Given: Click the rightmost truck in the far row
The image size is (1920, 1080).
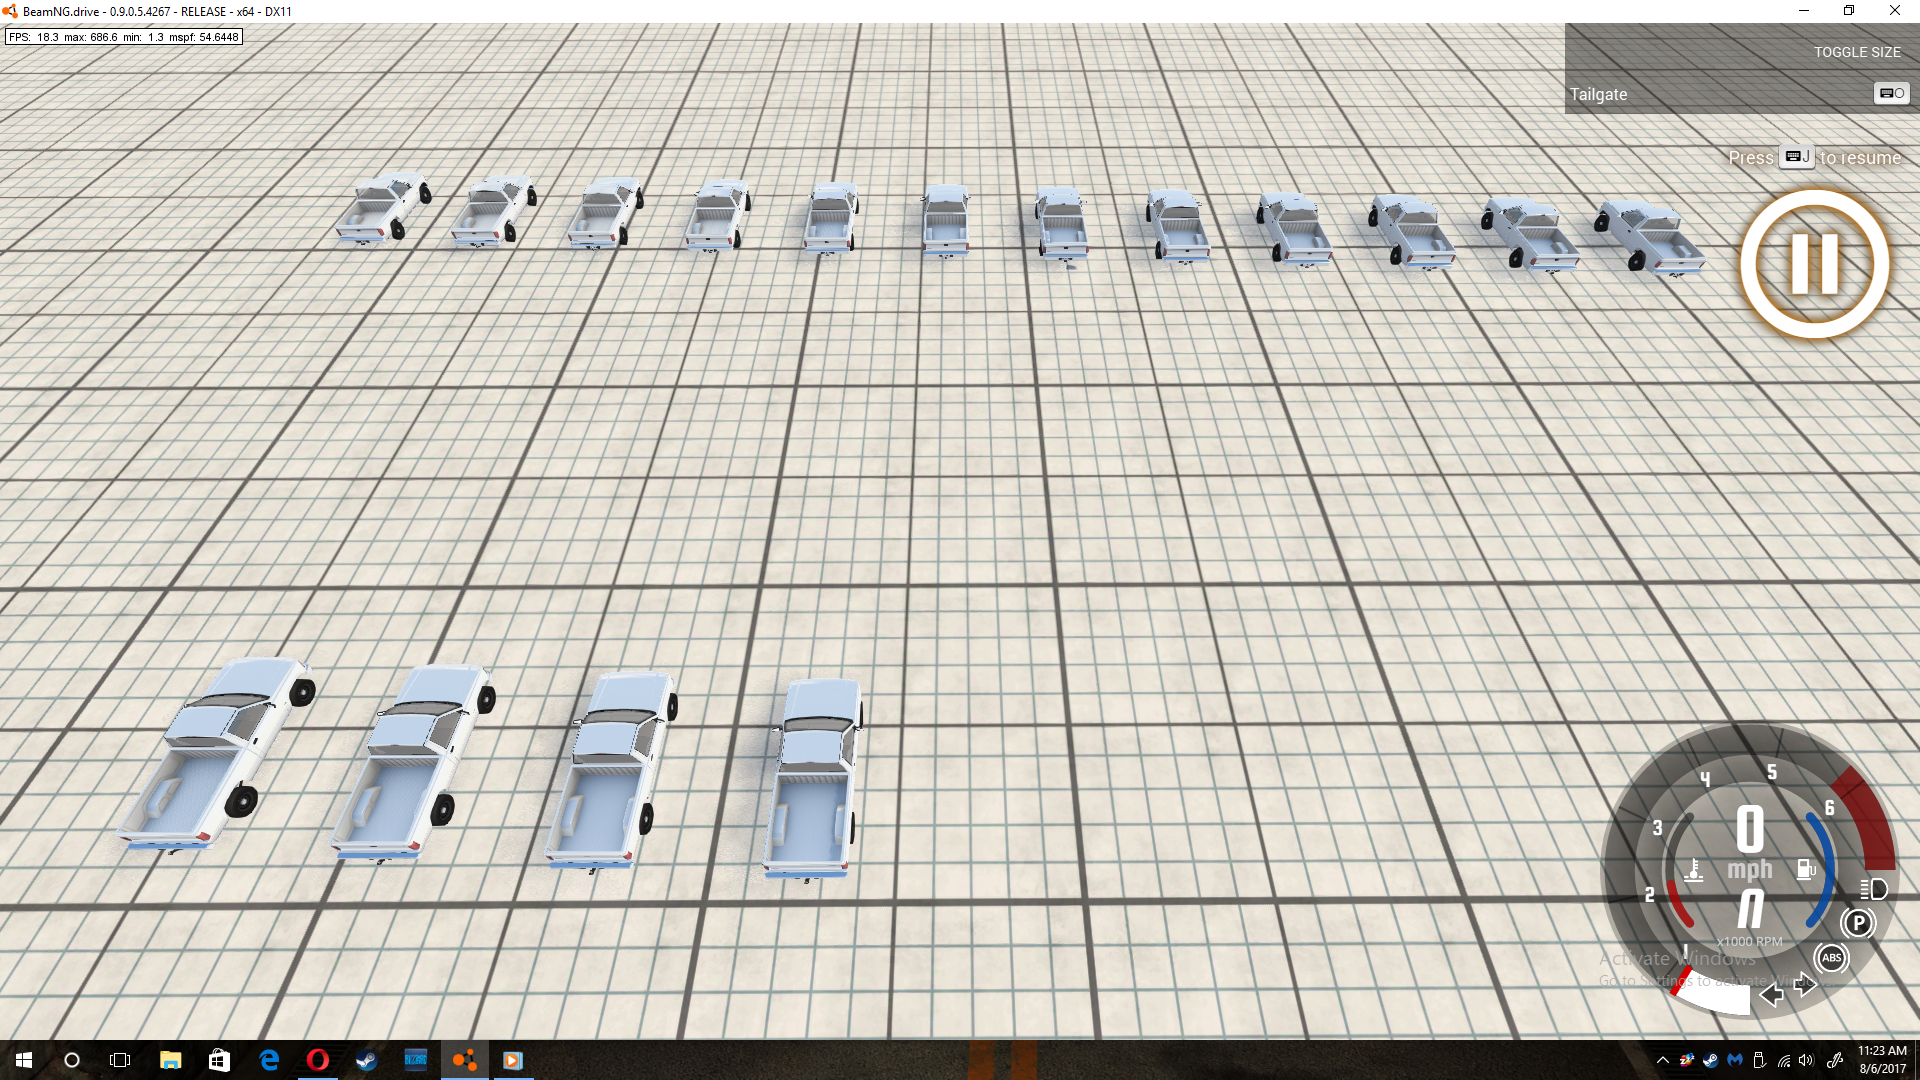Looking at the screenshot, I should [x=1648, y=238].
